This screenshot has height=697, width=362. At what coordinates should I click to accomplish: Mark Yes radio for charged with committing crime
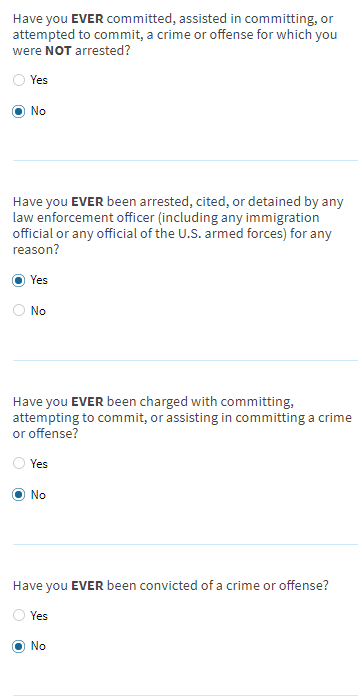coord(19,464)
